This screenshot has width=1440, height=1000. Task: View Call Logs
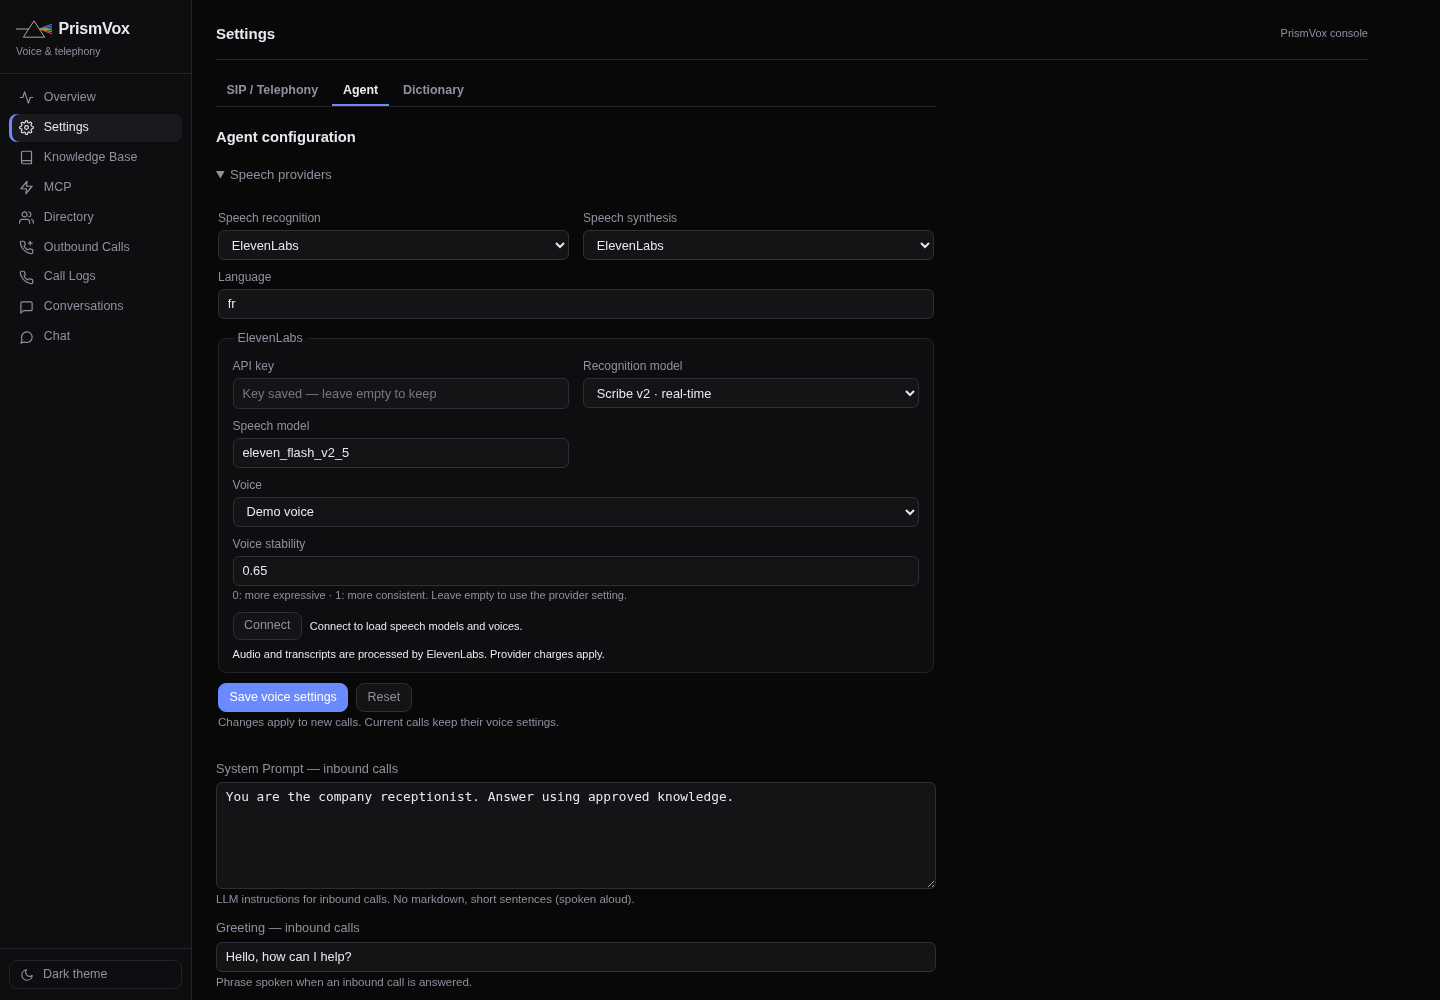tap(95, 276)
